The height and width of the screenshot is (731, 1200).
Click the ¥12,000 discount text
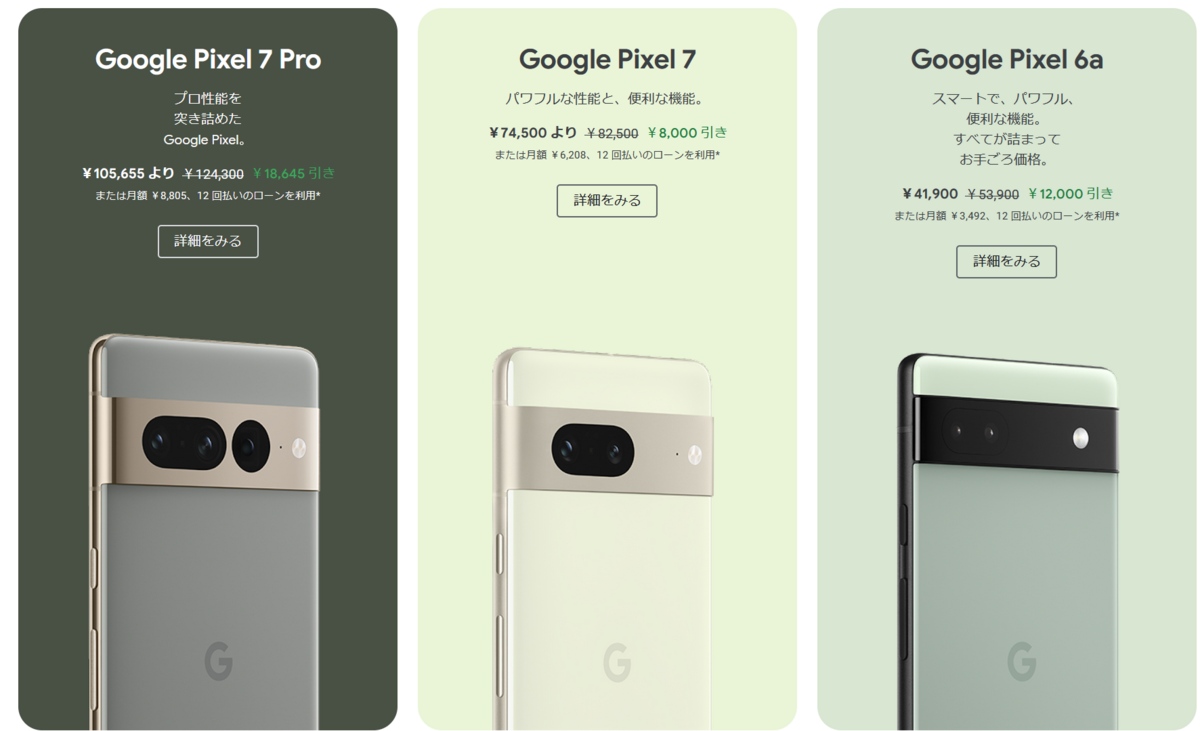click(x=1071, y=193)
